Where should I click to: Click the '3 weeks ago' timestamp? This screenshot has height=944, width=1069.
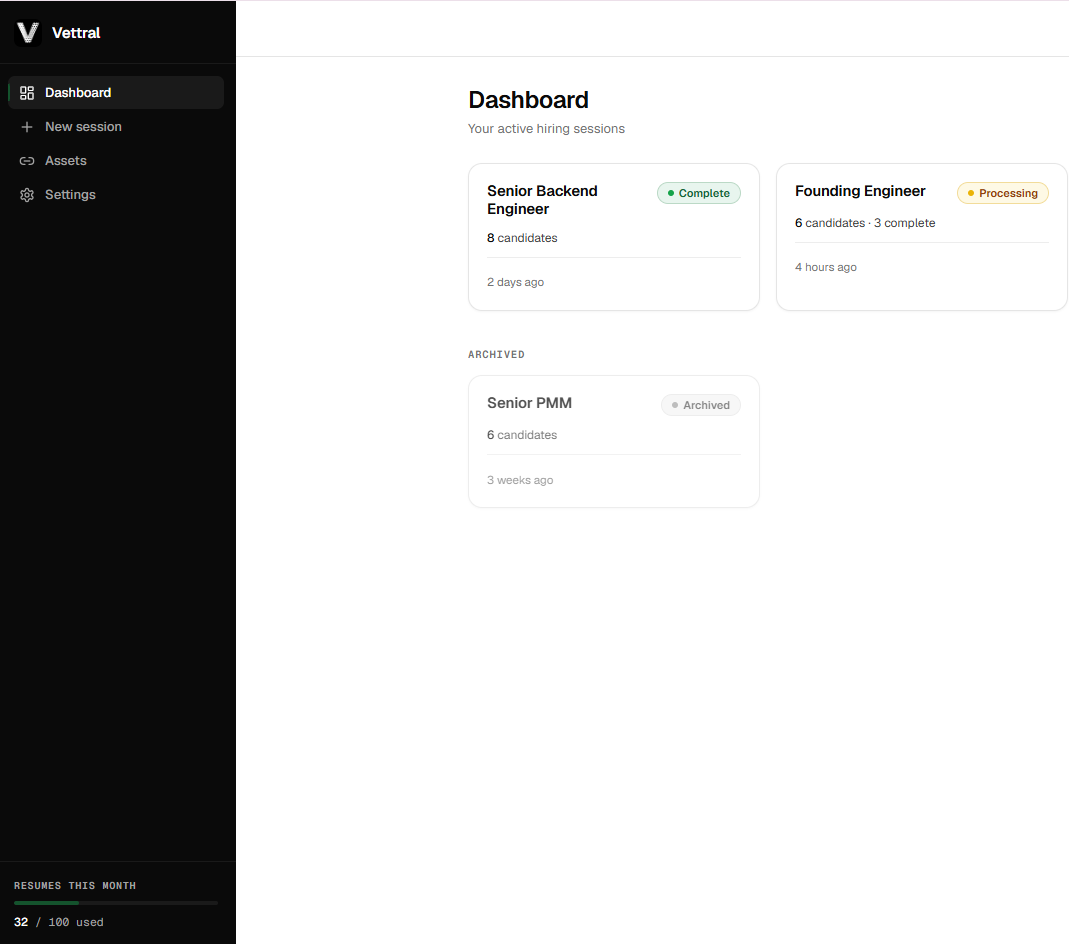pos(520,480)
